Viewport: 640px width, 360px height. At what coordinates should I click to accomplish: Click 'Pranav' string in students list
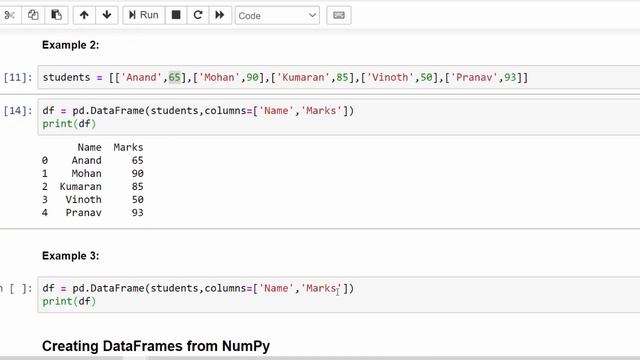tap(474, 77)
